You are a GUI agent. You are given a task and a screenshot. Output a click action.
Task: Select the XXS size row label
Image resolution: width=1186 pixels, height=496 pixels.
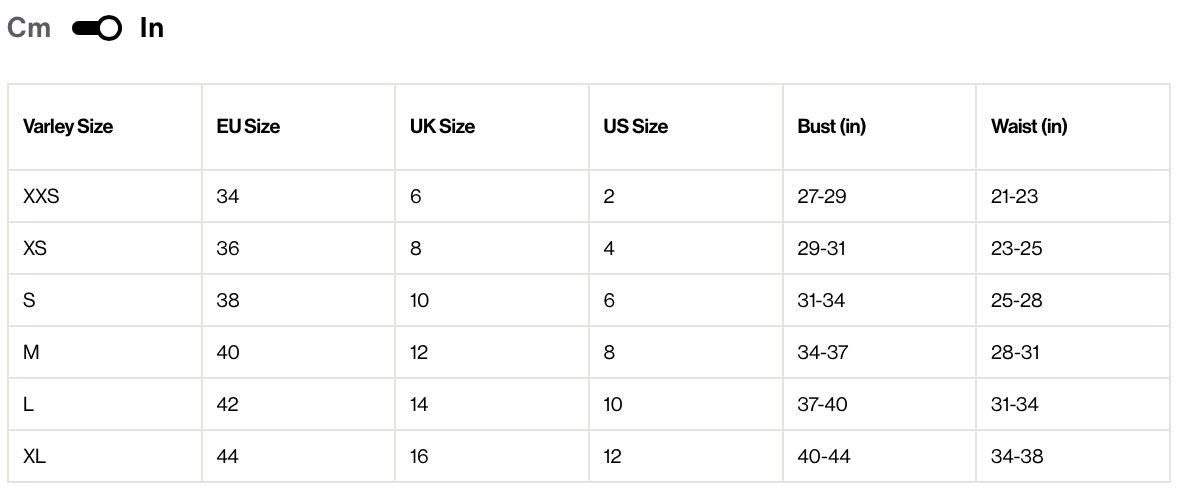tap(41, 197)
